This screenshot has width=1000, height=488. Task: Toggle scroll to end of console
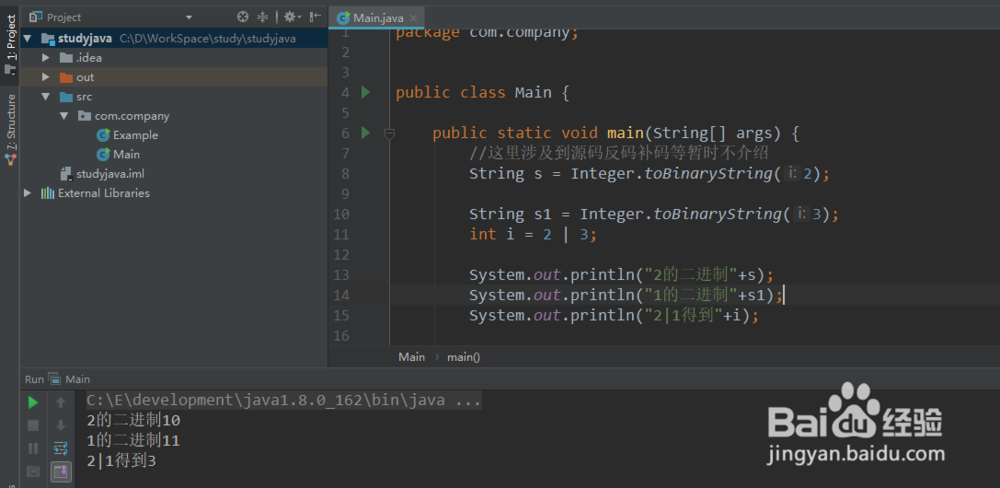pyautogui.click(x=61, y=471)
